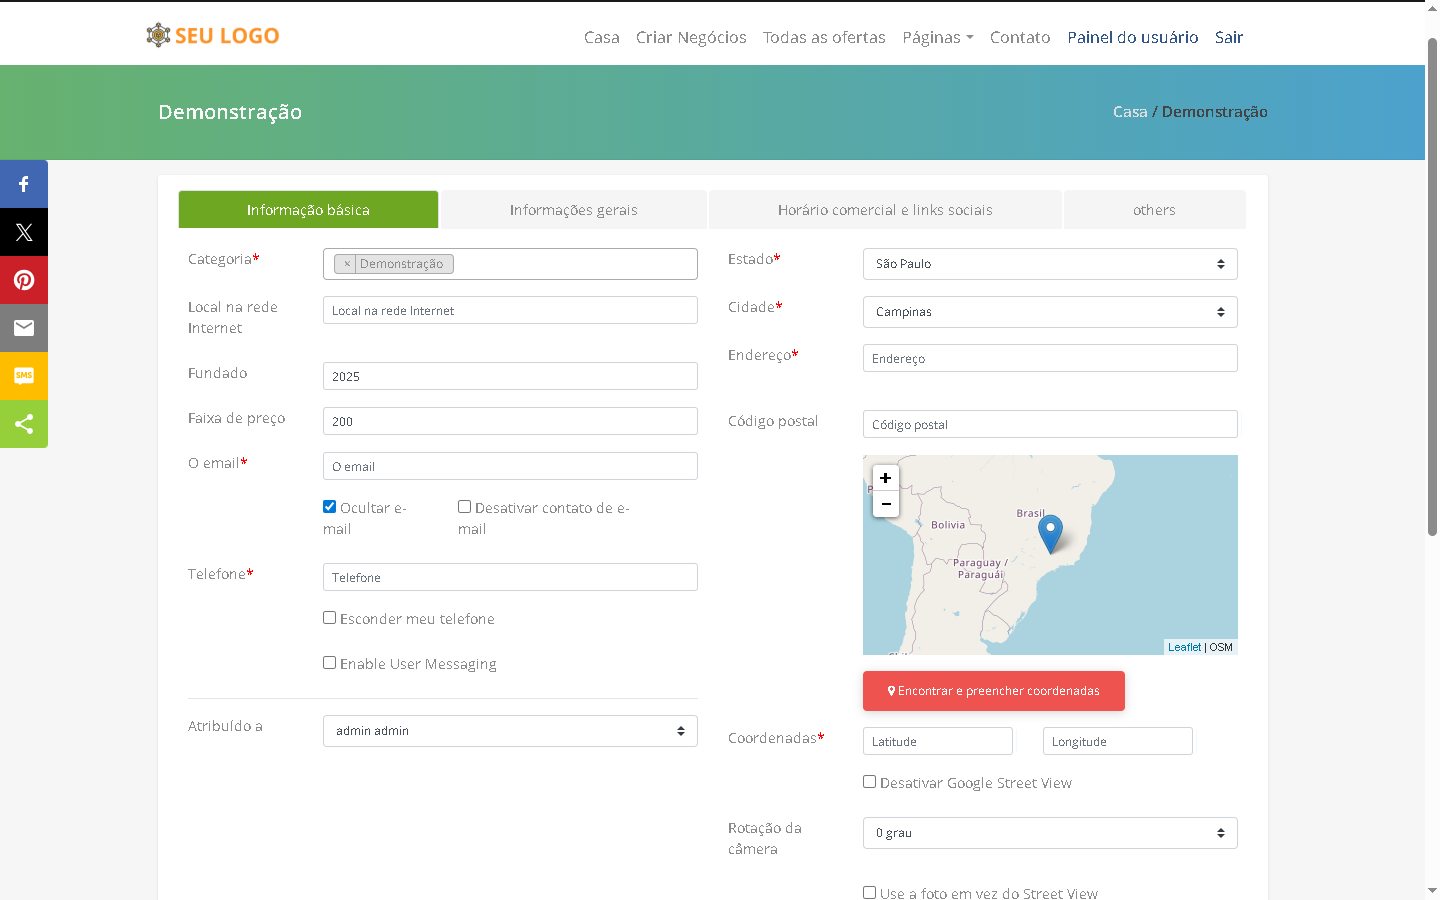Share via SMS sidebar icon

click(24, 376)
